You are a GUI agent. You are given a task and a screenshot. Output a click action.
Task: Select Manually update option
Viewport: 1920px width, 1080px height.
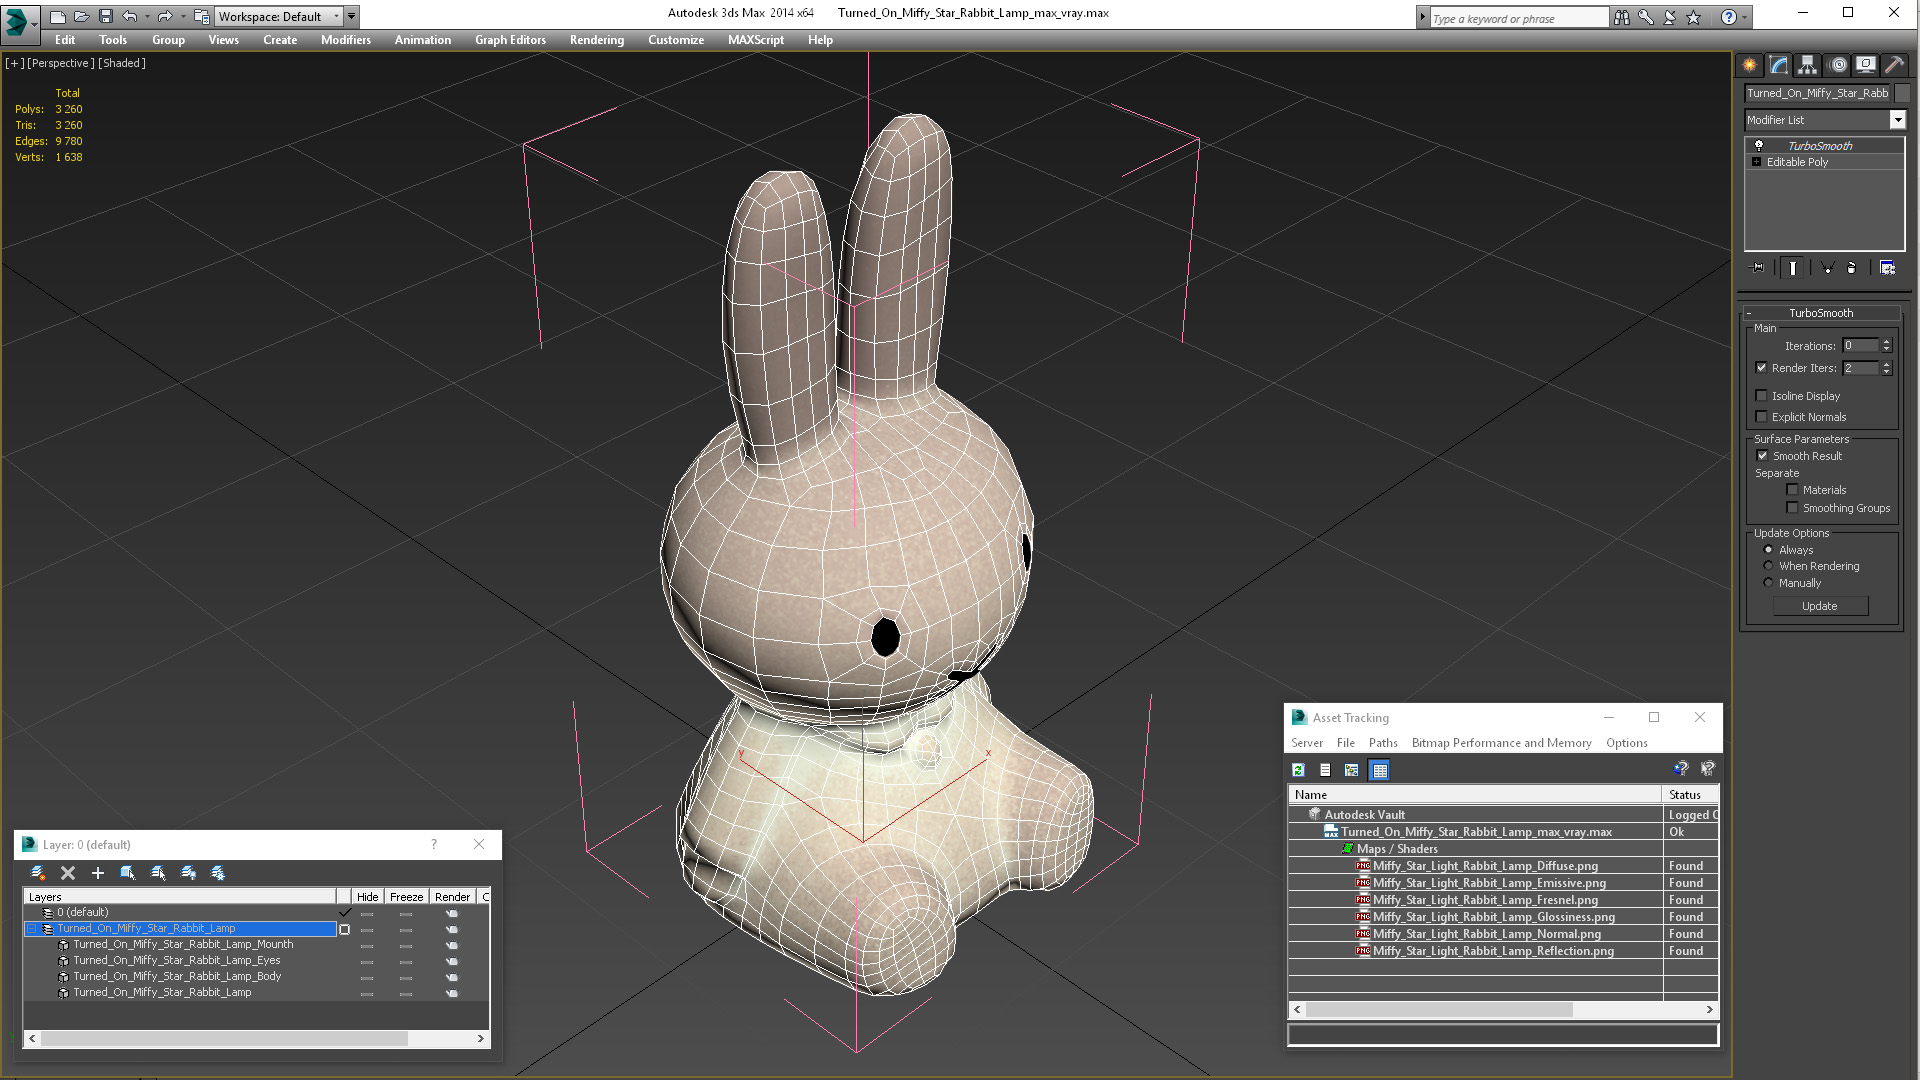tap(1768, 583)
